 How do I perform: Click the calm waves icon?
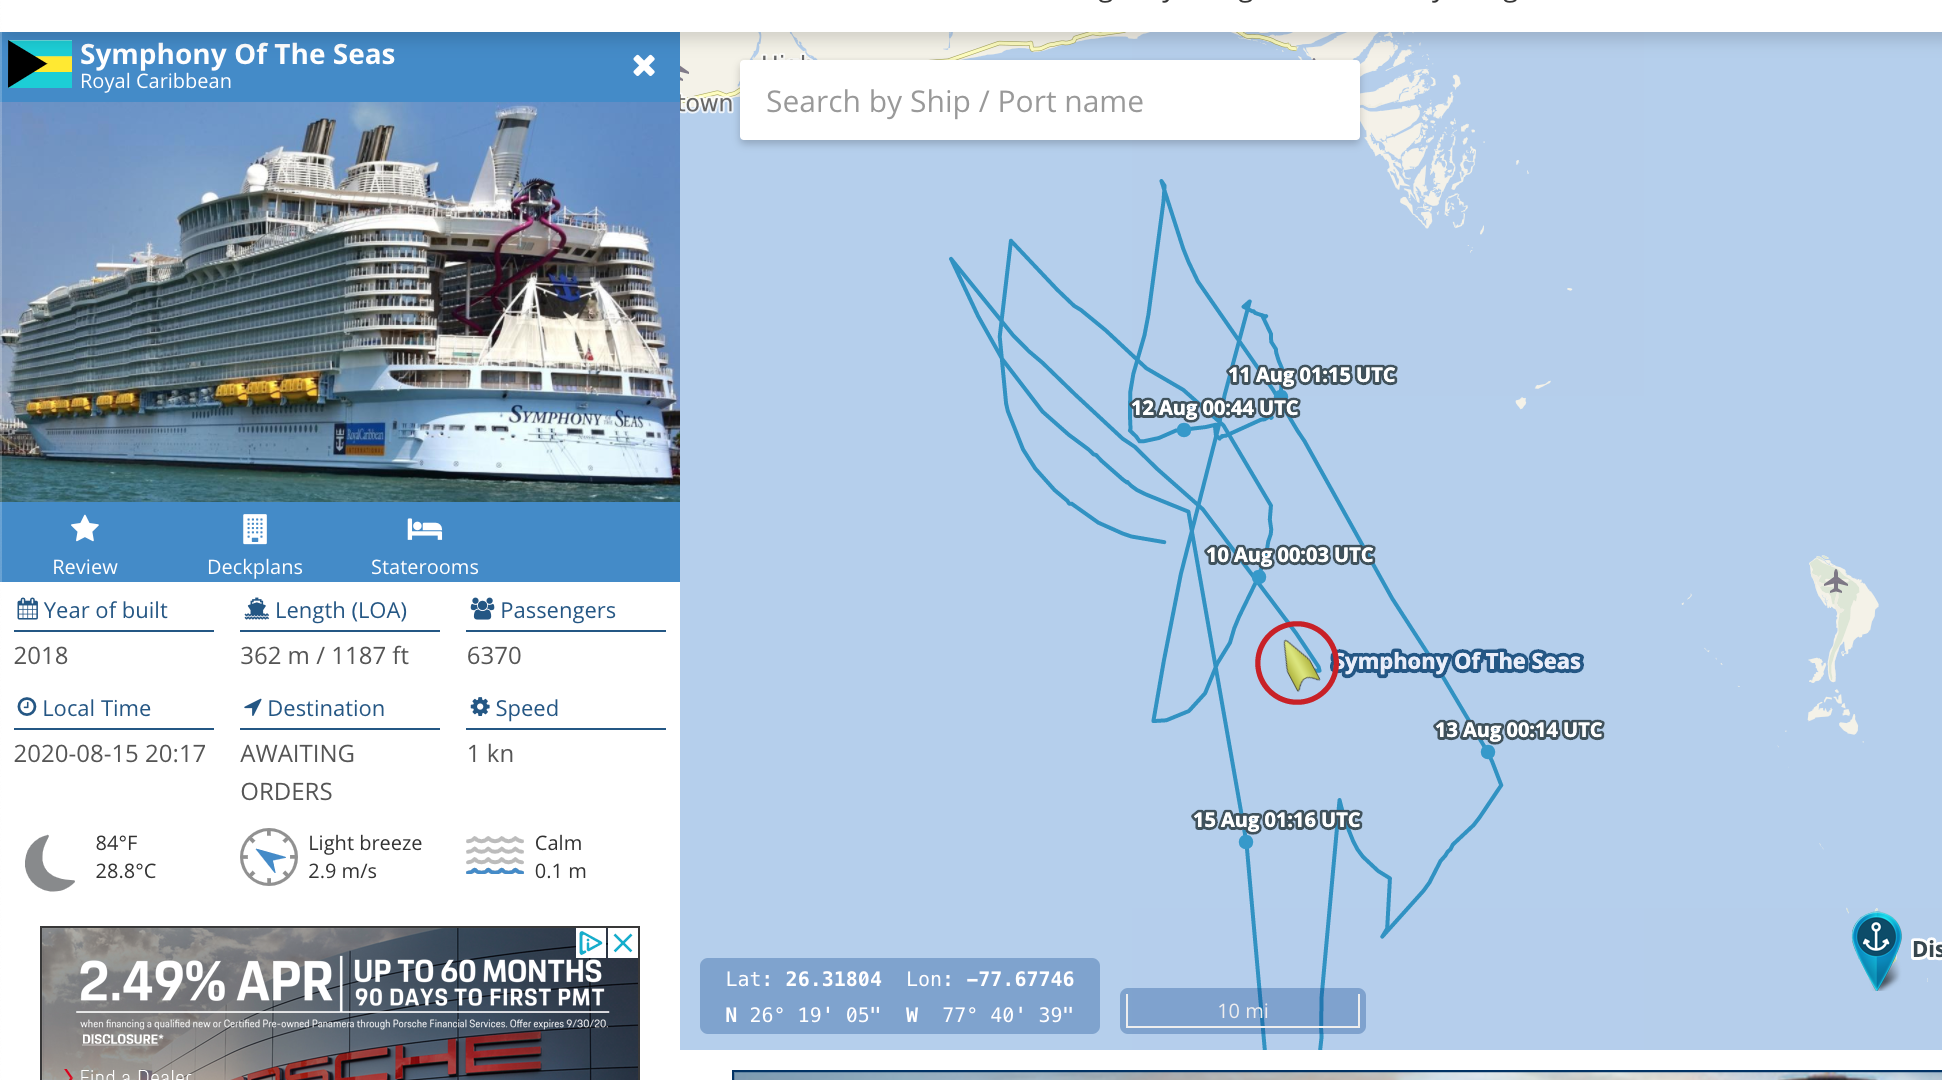495,856
